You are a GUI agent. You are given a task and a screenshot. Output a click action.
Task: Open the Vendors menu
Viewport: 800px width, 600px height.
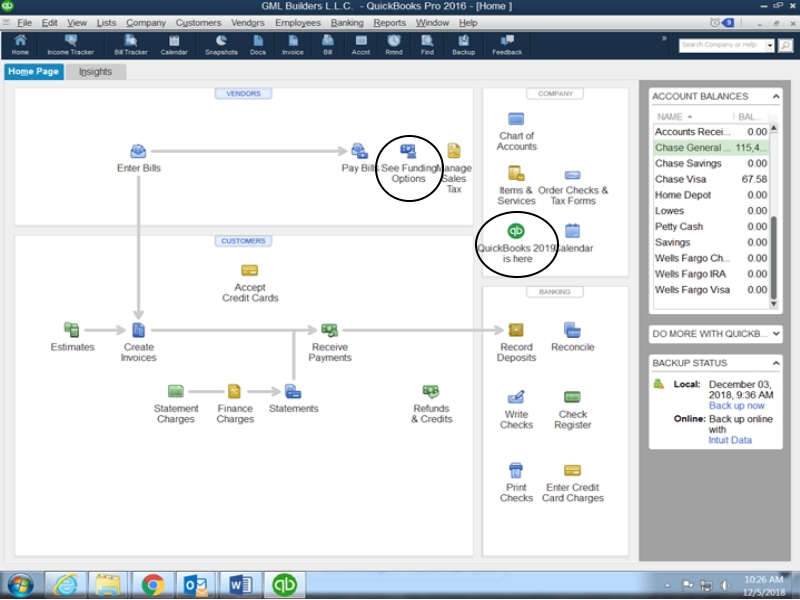coord(247,22)
